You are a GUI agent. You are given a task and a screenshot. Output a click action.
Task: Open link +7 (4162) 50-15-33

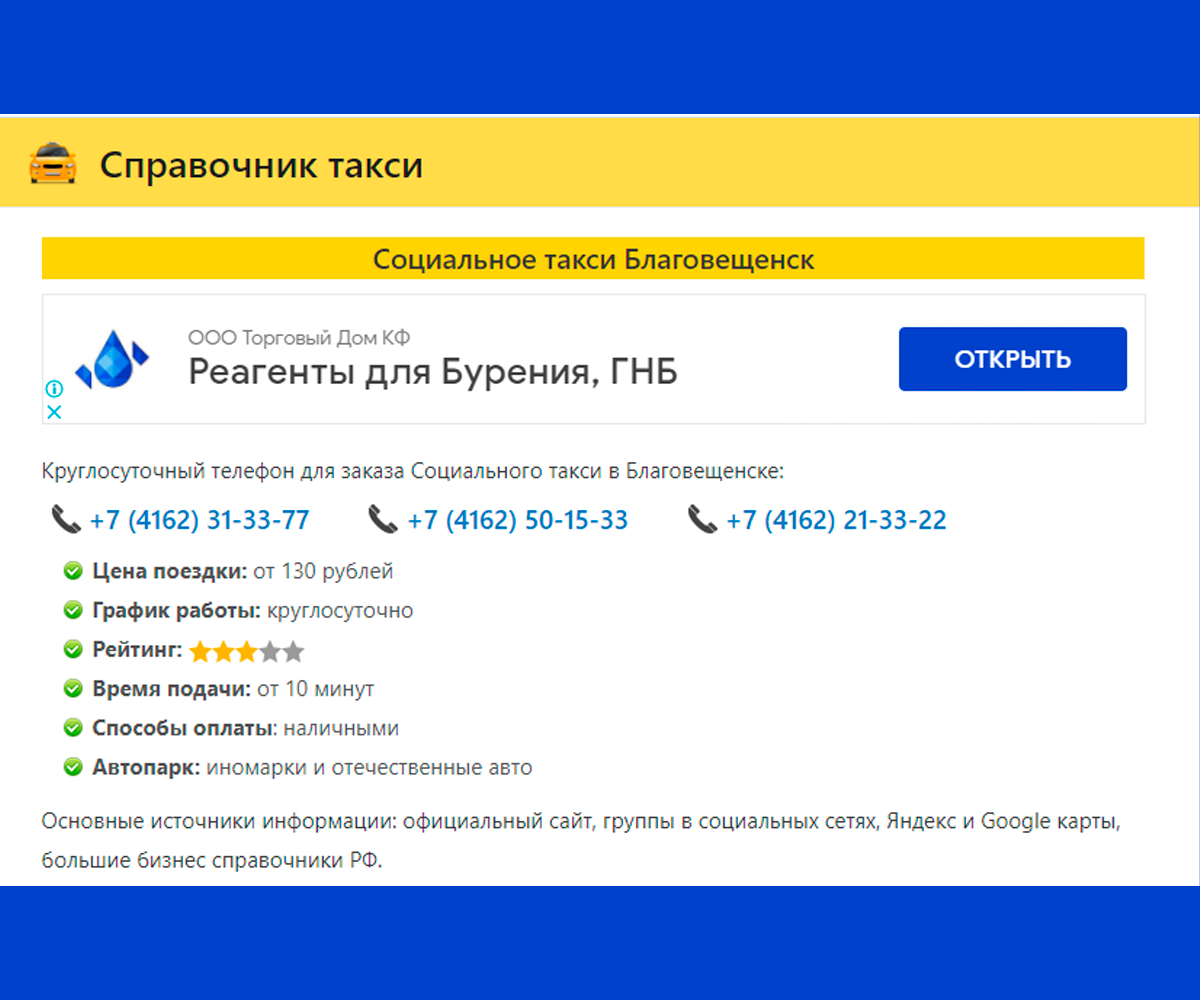[517, 519]
